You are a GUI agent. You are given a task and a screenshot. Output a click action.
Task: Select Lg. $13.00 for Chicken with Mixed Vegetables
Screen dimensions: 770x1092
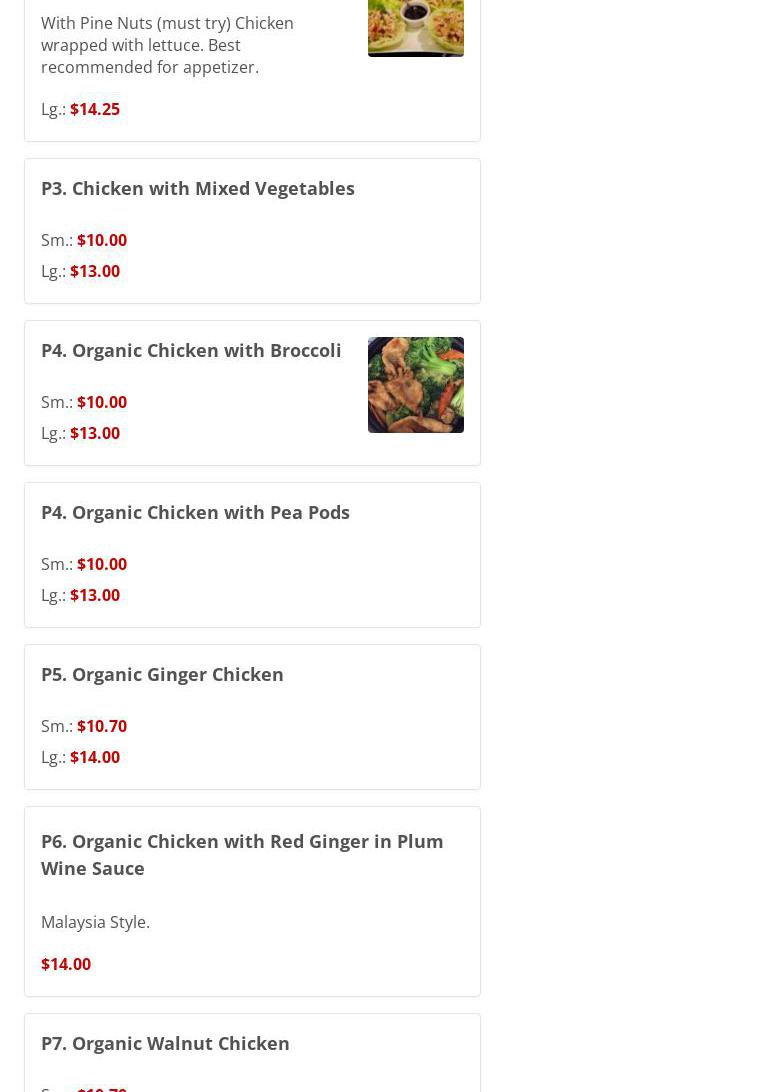(94, 271)
